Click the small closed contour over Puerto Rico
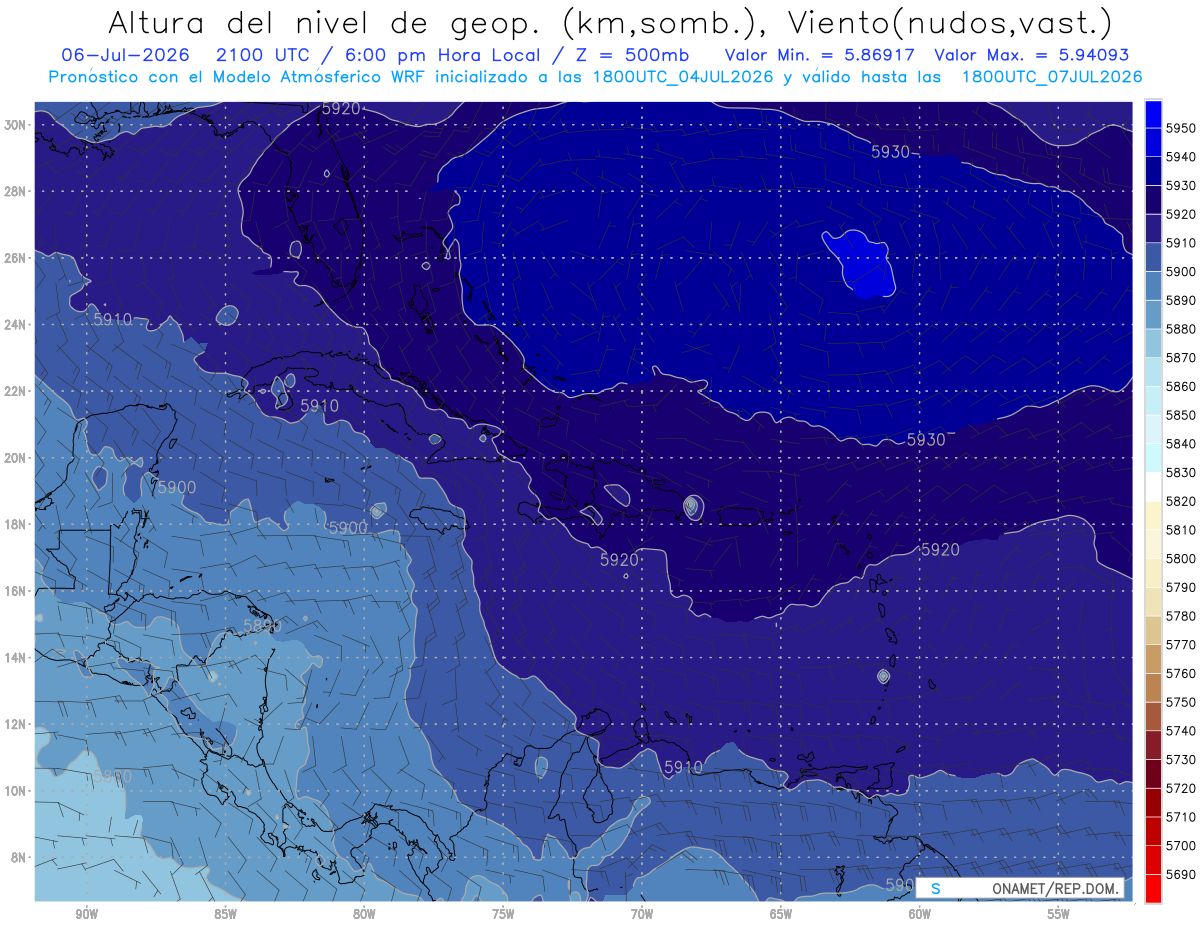This screenshot has width=1200, height=927. (692, 507)
